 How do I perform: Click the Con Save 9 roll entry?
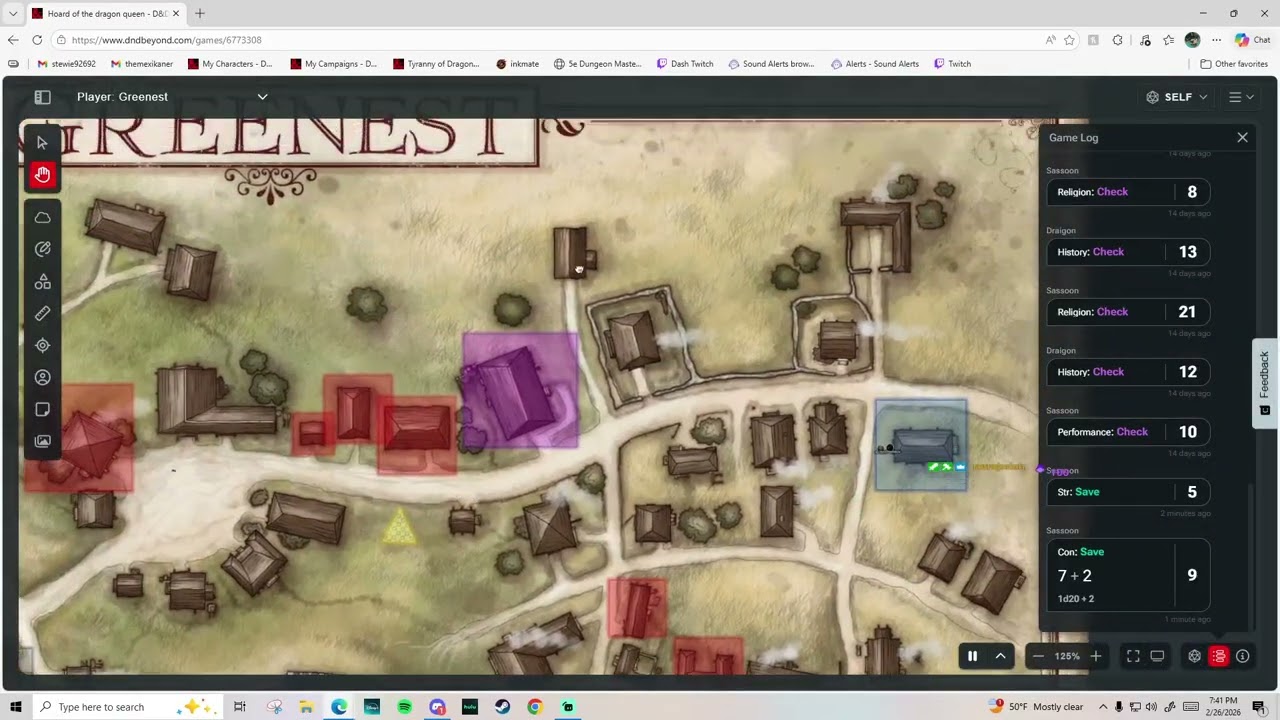pyautogui.click(x=1128, y=575)
